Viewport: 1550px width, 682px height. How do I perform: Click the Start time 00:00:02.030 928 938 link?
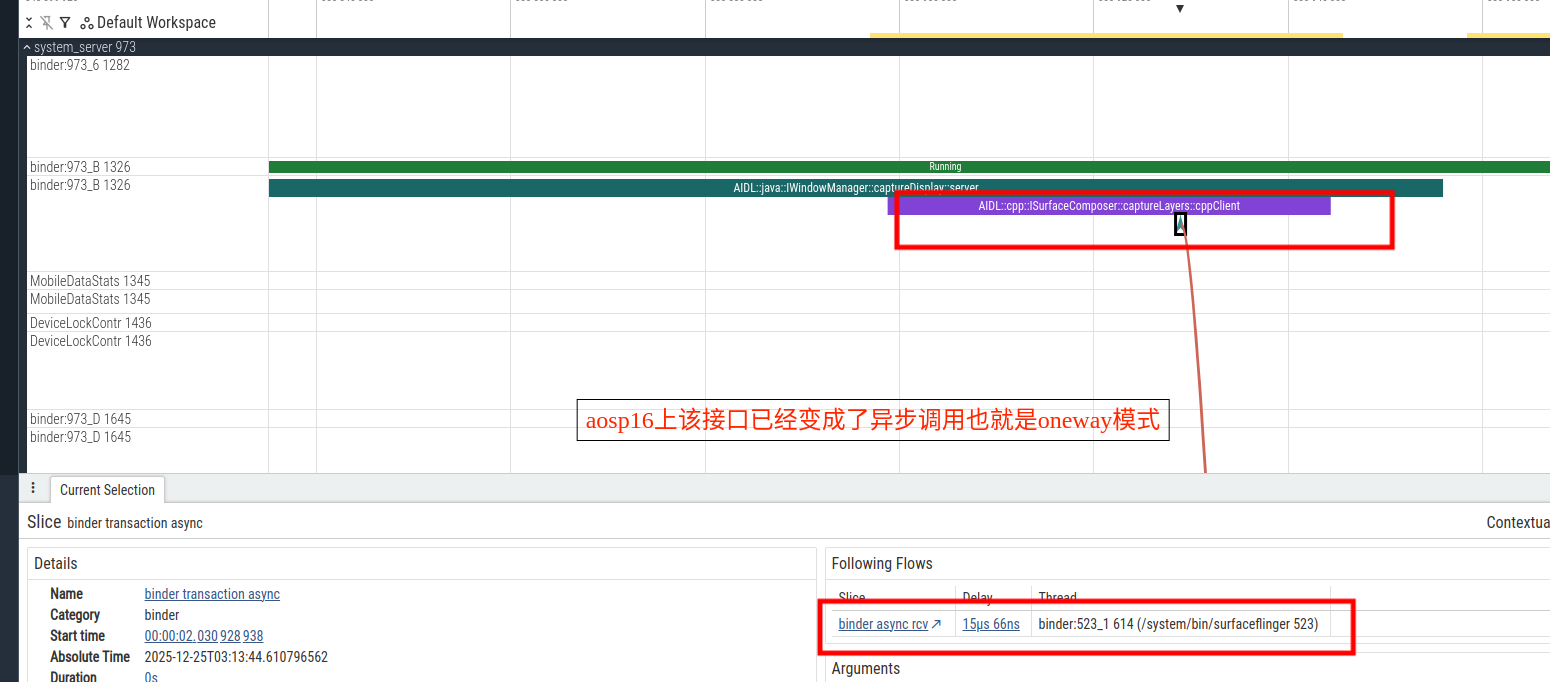[x=204, y=636]
